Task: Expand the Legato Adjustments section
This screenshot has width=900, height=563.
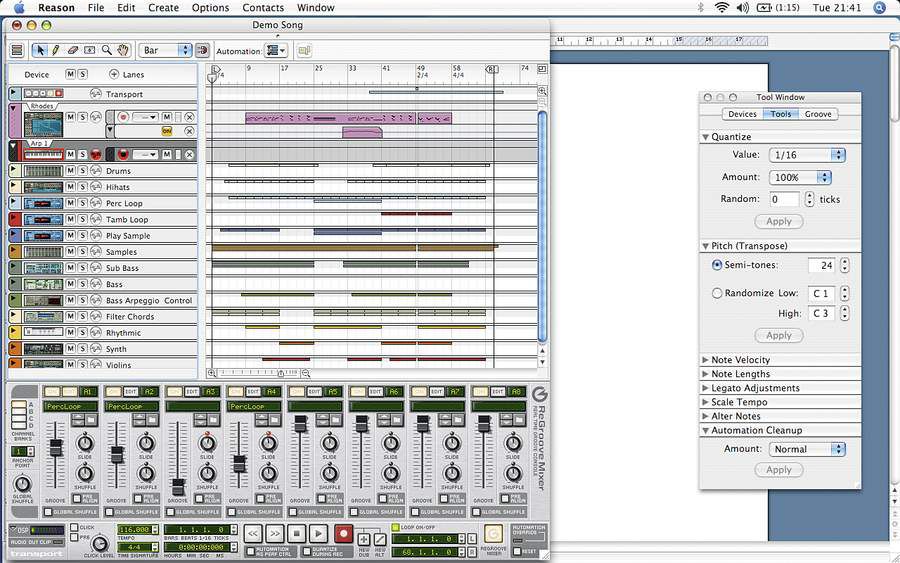Action: [705, 388]
